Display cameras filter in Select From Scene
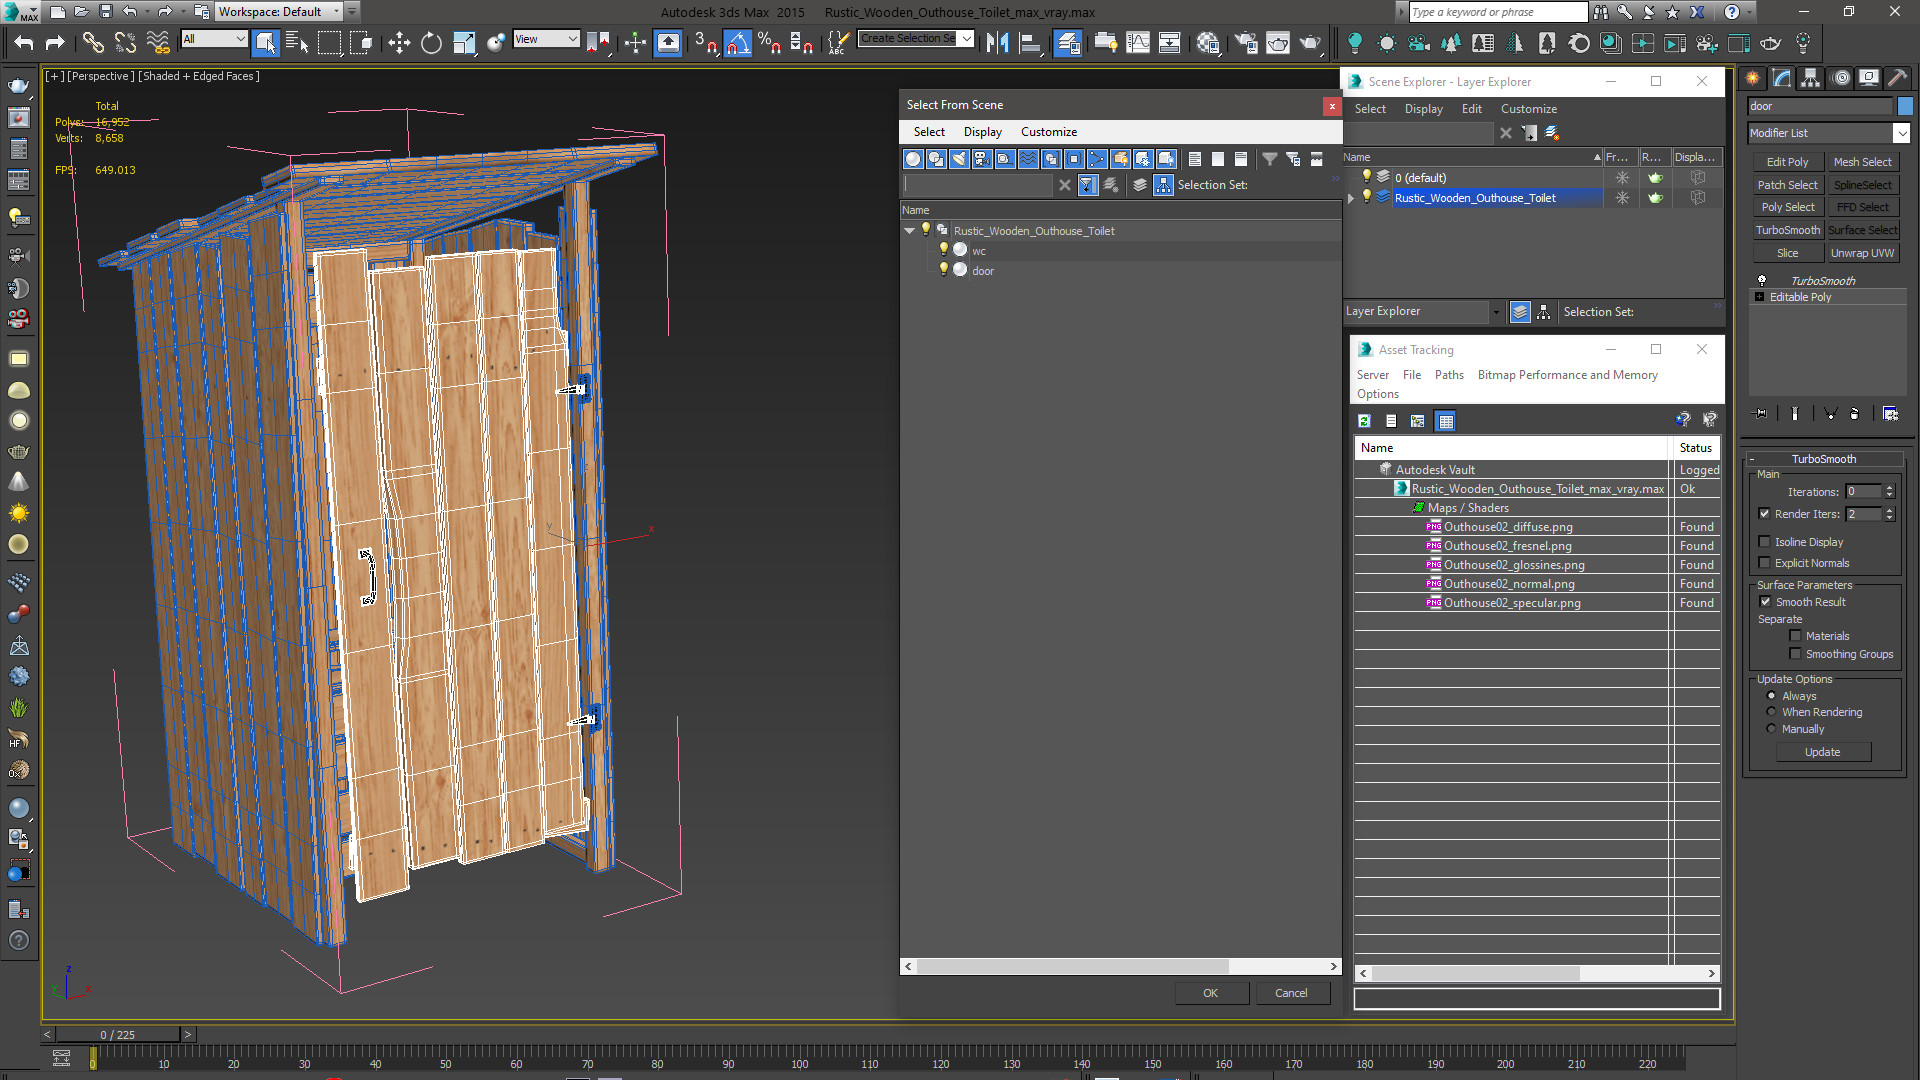The width and height of the screenshot is (1920, 1080). point(982,159)
